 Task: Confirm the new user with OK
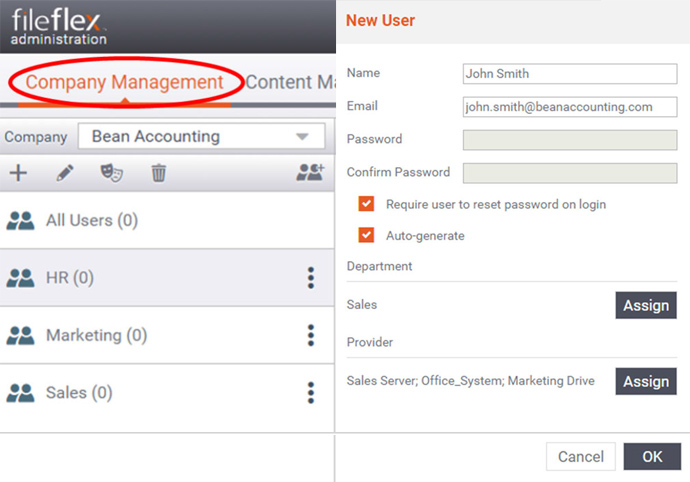pyautogui.click(x=652, y=456)
